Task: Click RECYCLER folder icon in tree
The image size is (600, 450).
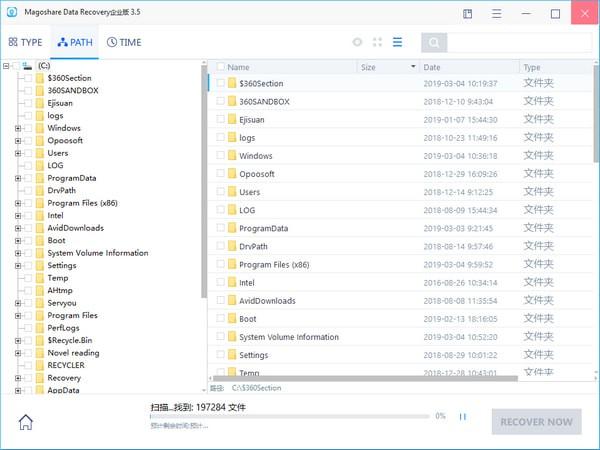Action: [40, 365]
